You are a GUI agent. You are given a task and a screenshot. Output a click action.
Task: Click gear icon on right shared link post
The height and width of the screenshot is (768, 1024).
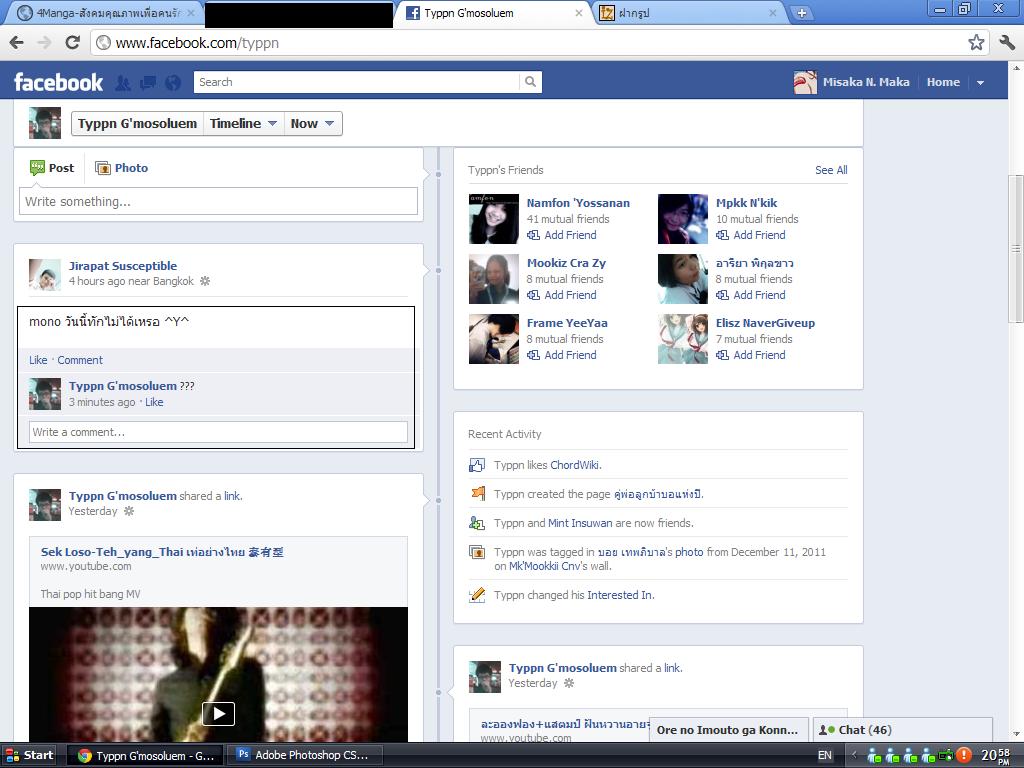pyautogui.click(x=569, y=683)
